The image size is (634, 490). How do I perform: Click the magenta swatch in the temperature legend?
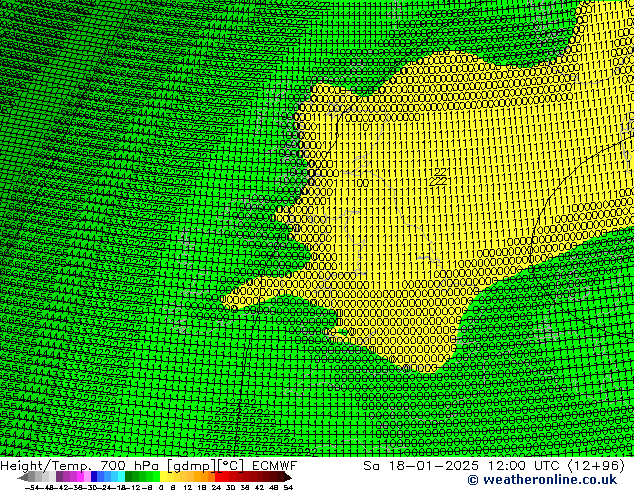[x=80, y=477]
